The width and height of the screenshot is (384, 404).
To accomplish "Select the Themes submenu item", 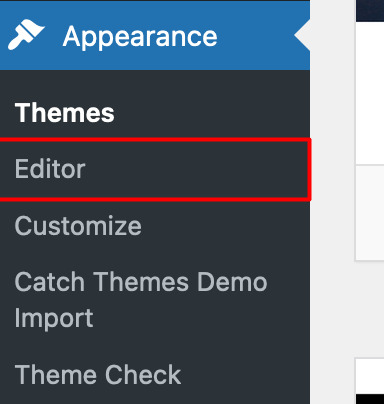I will point(65,113).
